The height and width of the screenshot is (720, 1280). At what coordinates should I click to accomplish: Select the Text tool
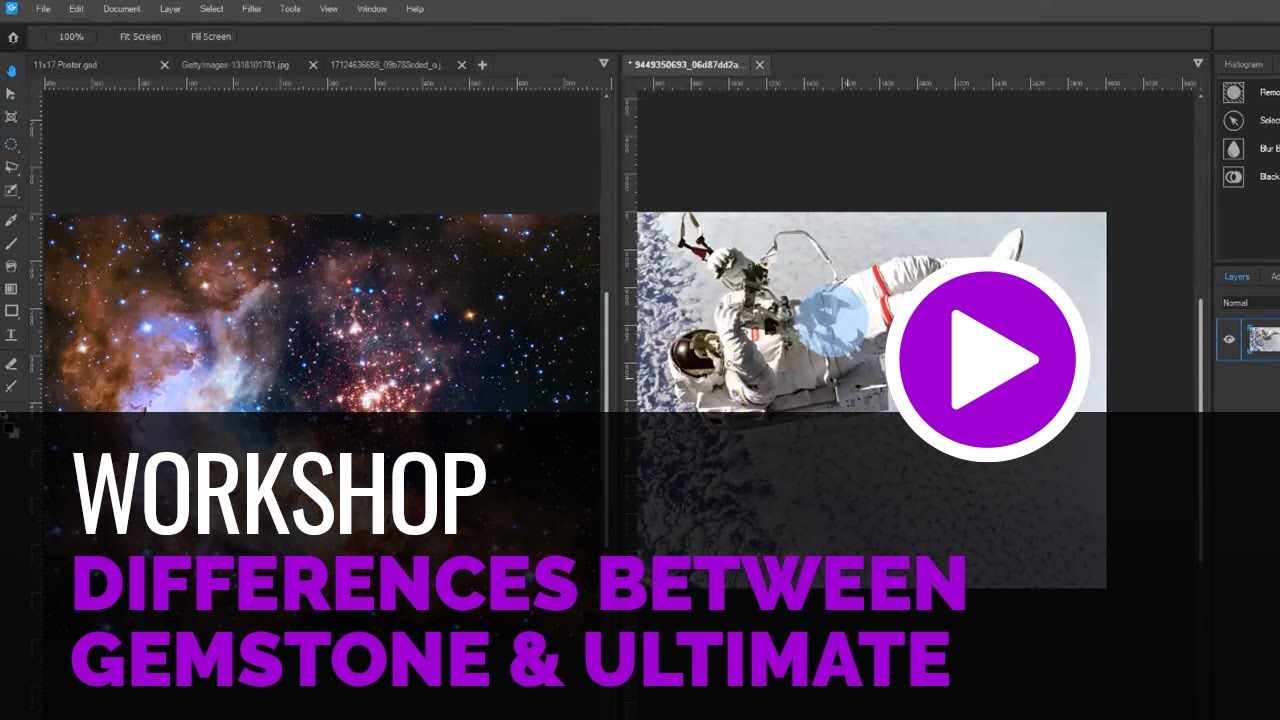12,334
